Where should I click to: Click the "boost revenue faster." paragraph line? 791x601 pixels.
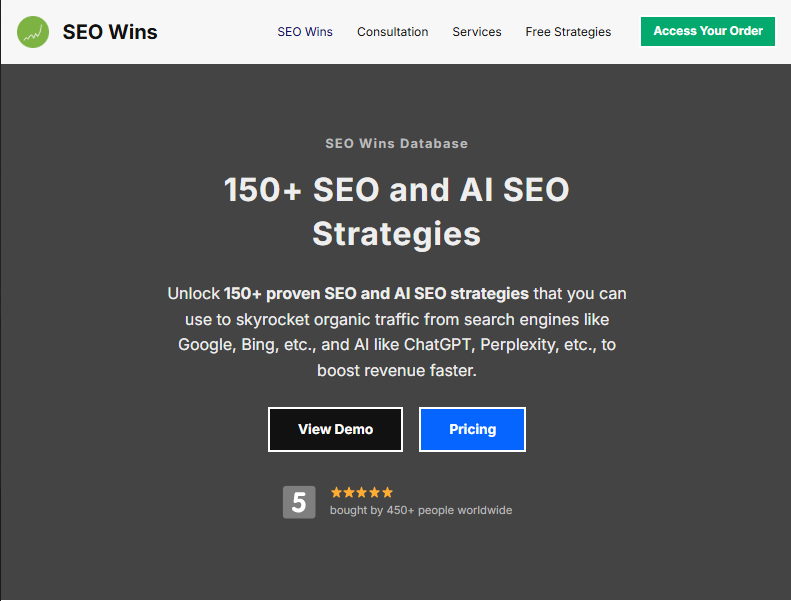[x=396, y=370]
